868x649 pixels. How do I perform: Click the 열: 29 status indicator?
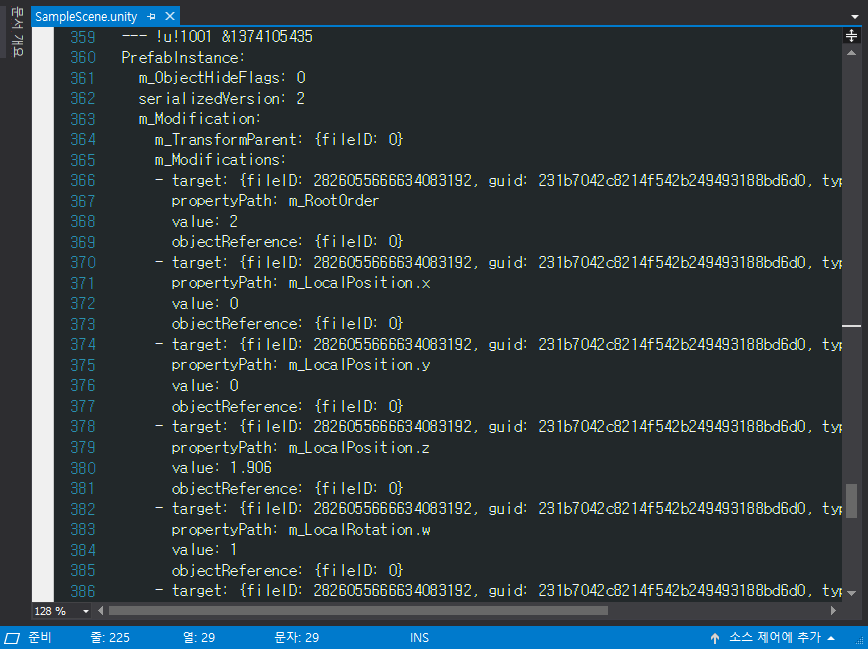[x=199, y=638]
